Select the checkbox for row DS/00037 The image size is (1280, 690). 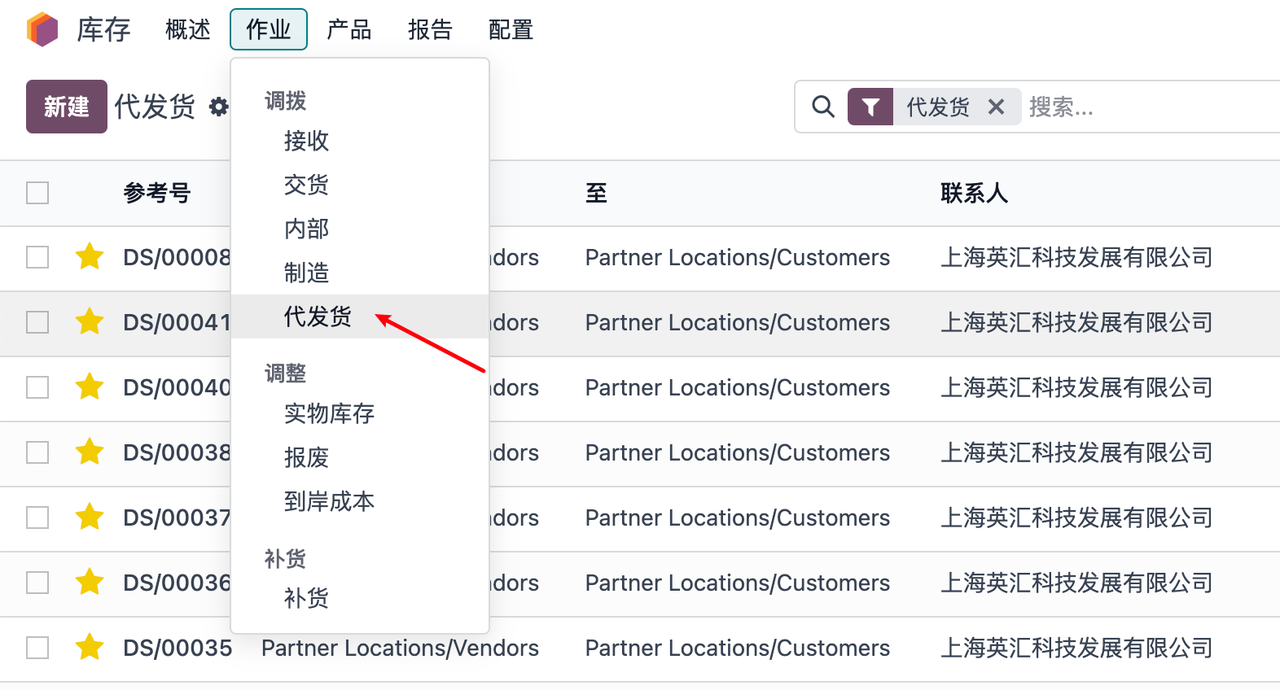[38, 518]
